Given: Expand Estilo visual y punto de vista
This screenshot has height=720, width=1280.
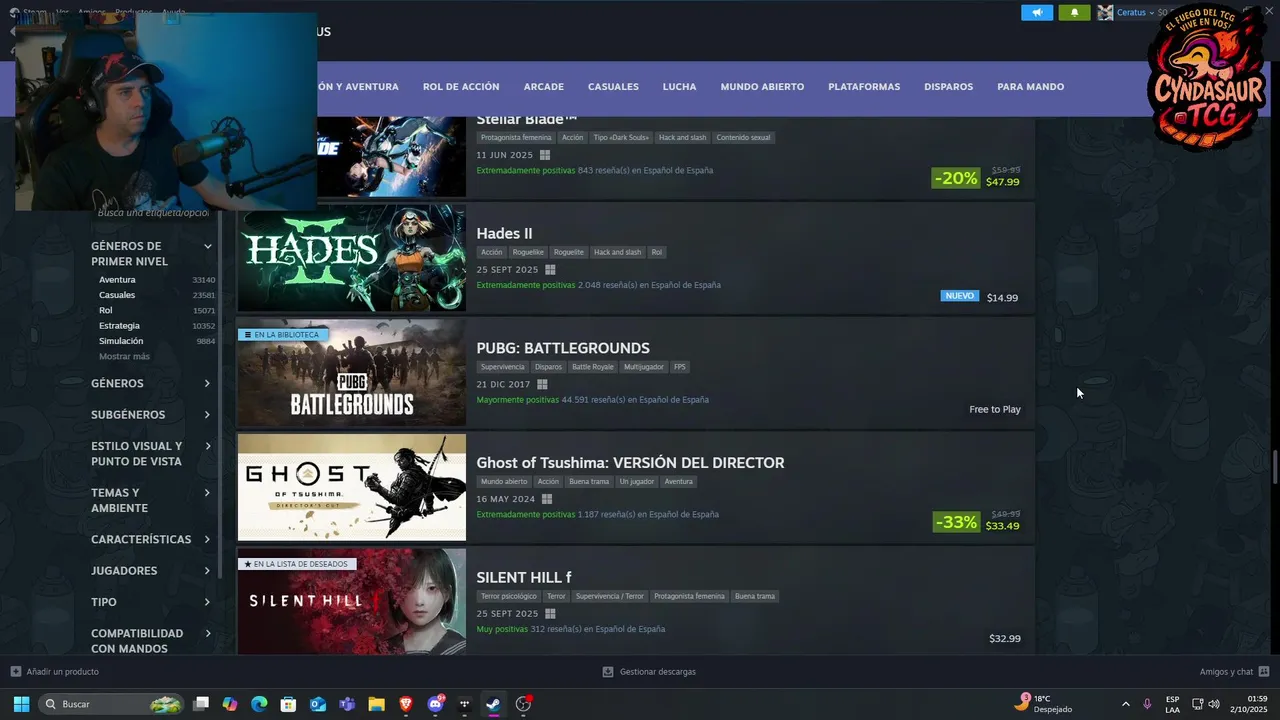Looking at the screenshot, I should (x=151, y=454).
